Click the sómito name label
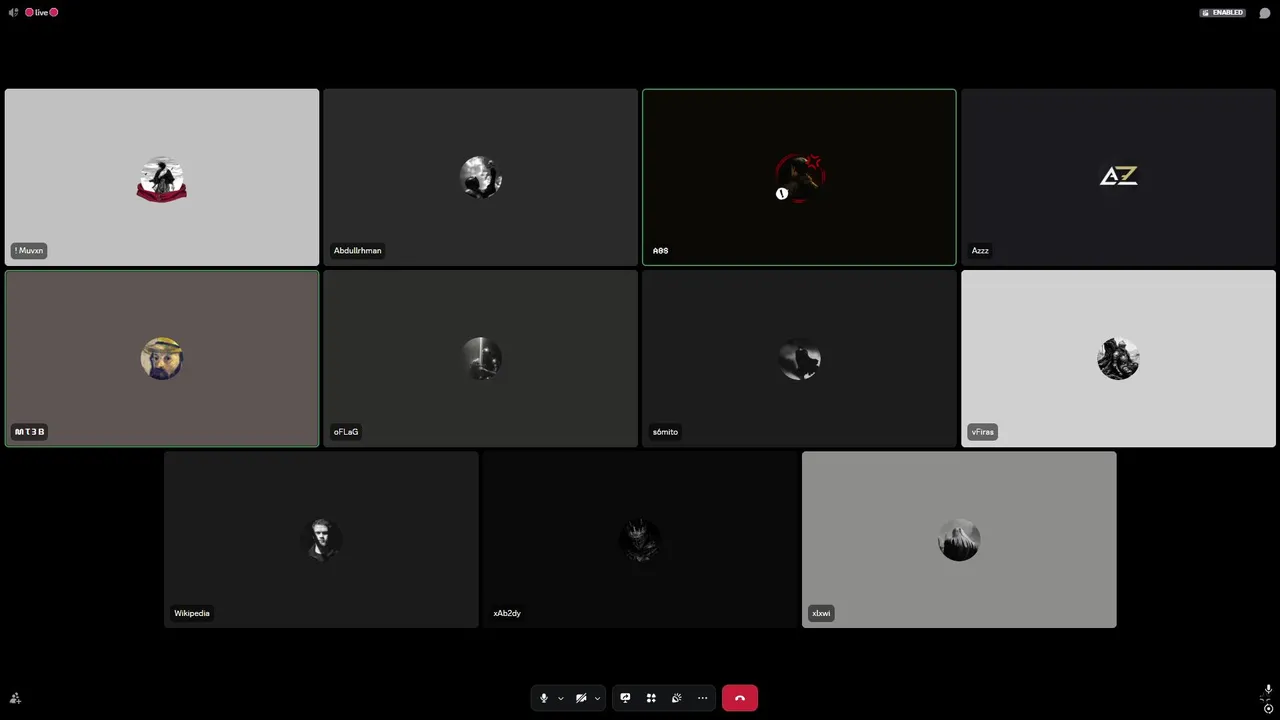The image size is (1280, 720). 665,432
